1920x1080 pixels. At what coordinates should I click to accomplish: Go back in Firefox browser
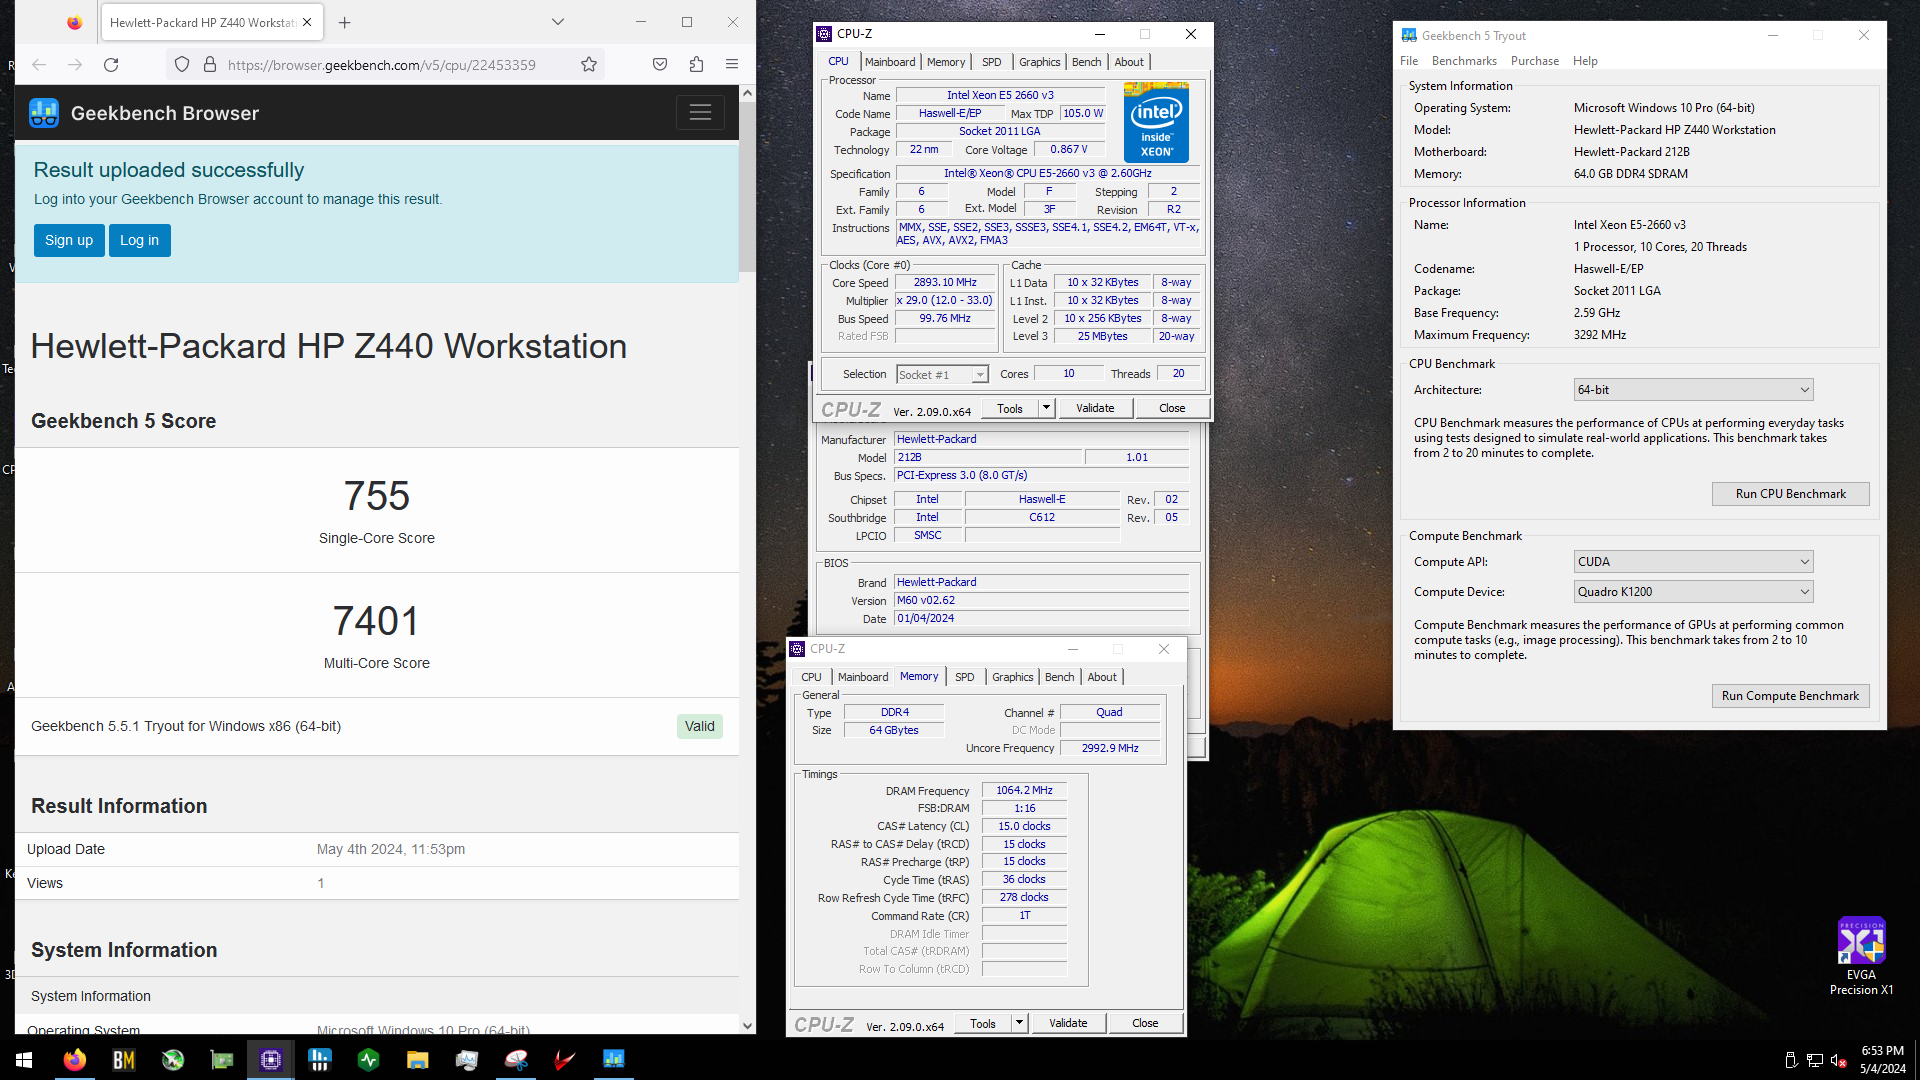[39, 64]
